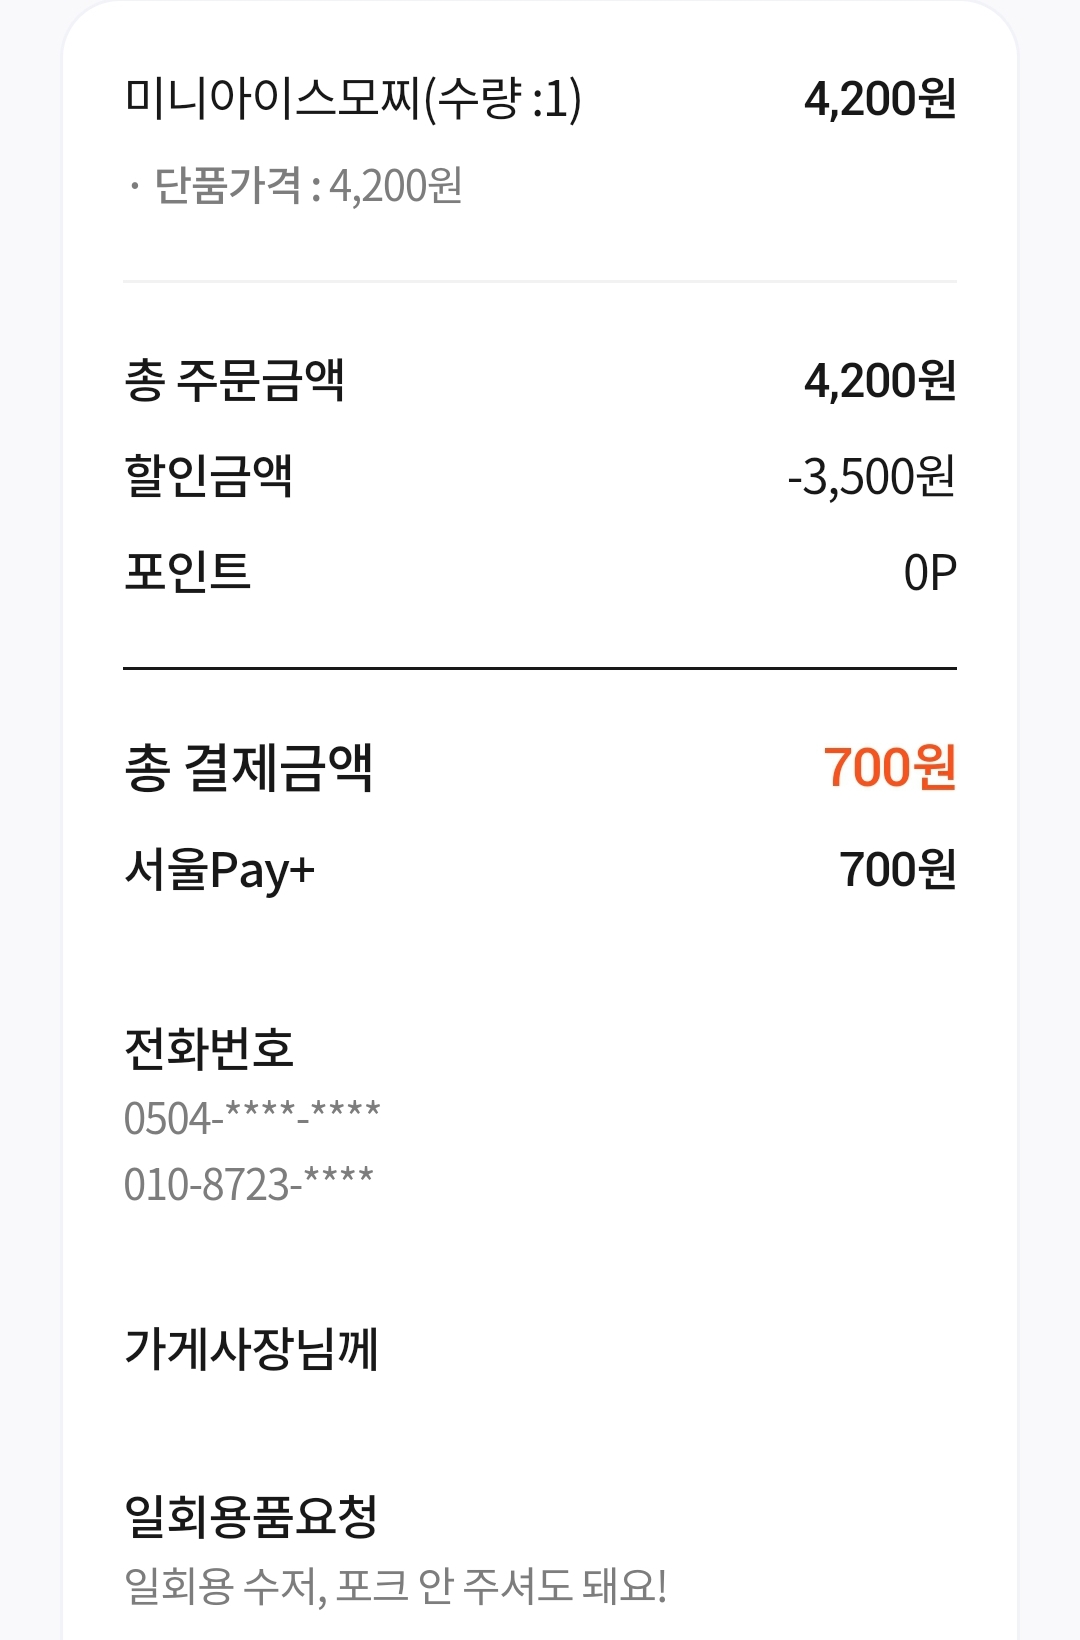Tap the 총 주문금액 label
Screen dimensions: 1080x1640
[234, 381]
